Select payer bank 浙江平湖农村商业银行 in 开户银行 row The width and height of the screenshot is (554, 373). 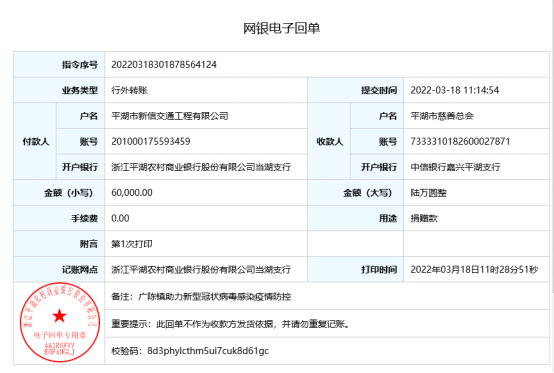pos(201,167)
